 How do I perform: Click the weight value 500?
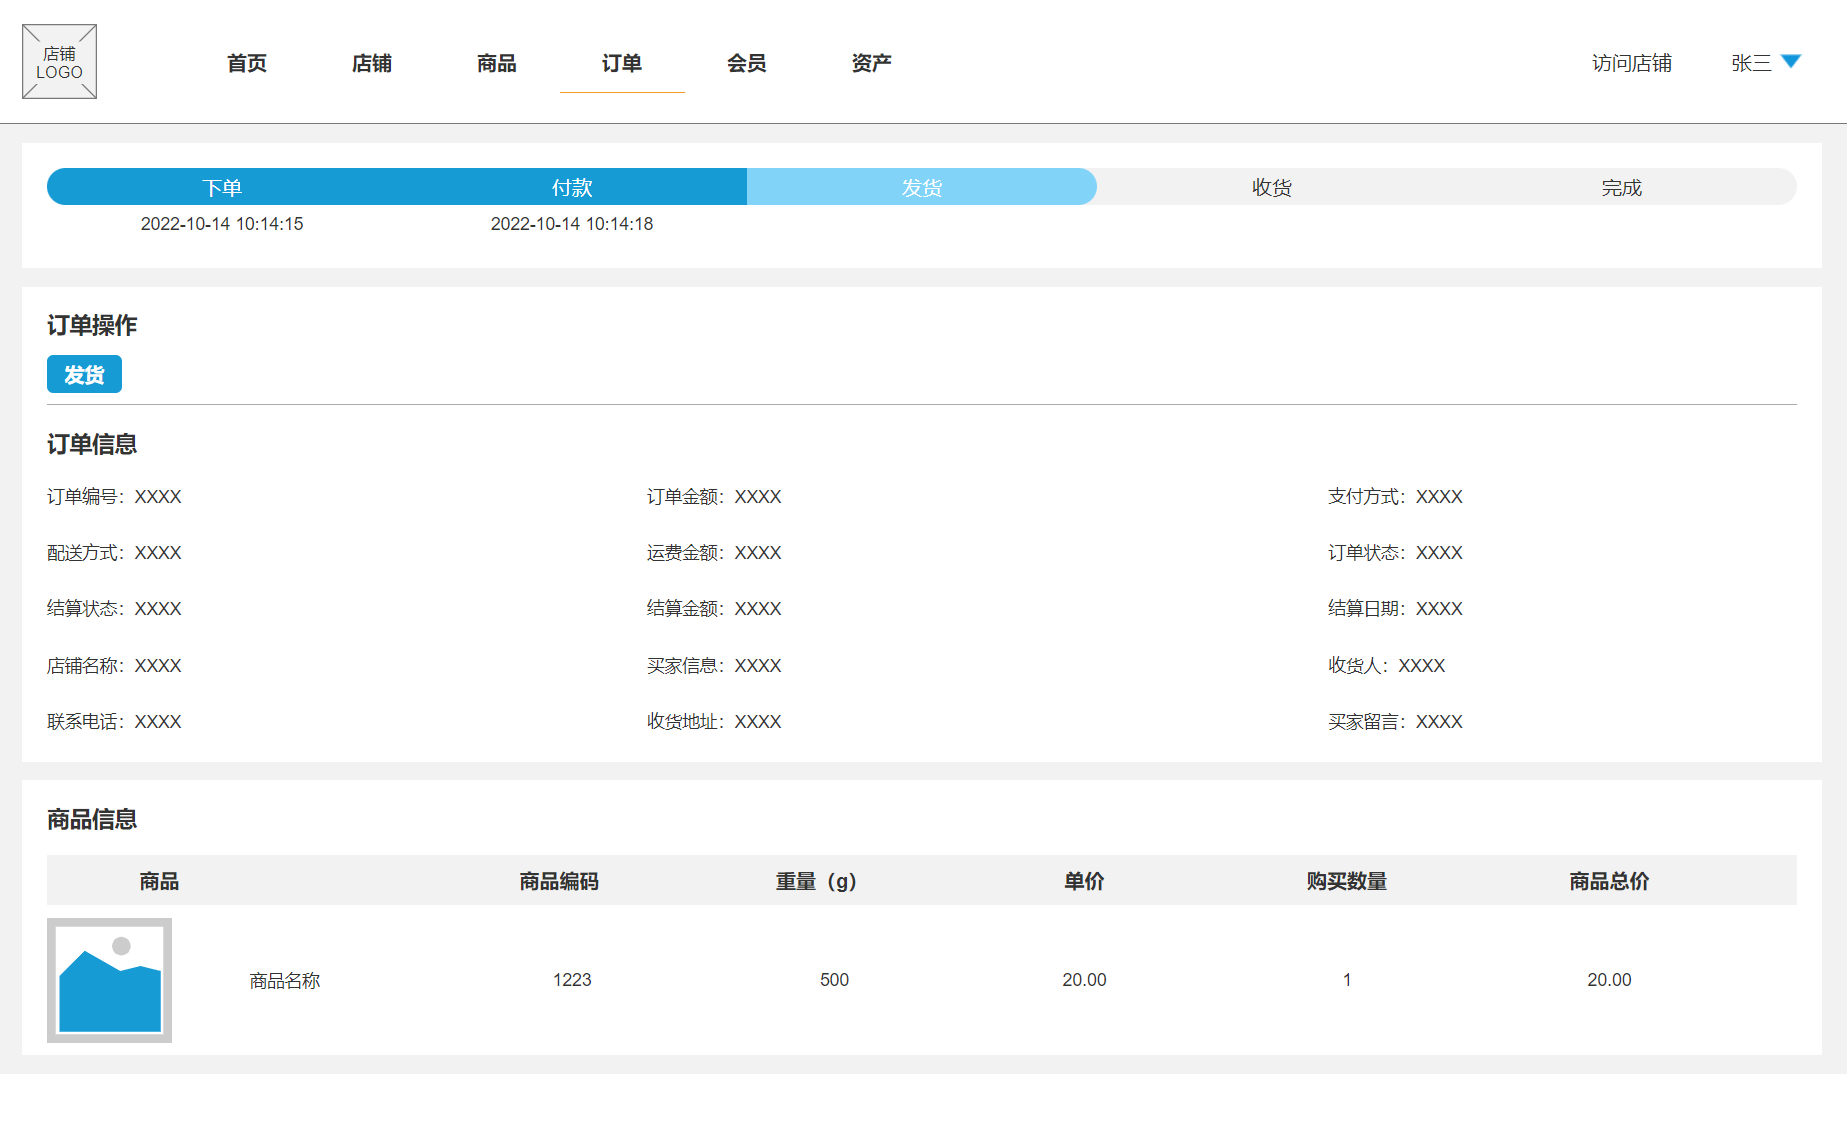point(834,980)
